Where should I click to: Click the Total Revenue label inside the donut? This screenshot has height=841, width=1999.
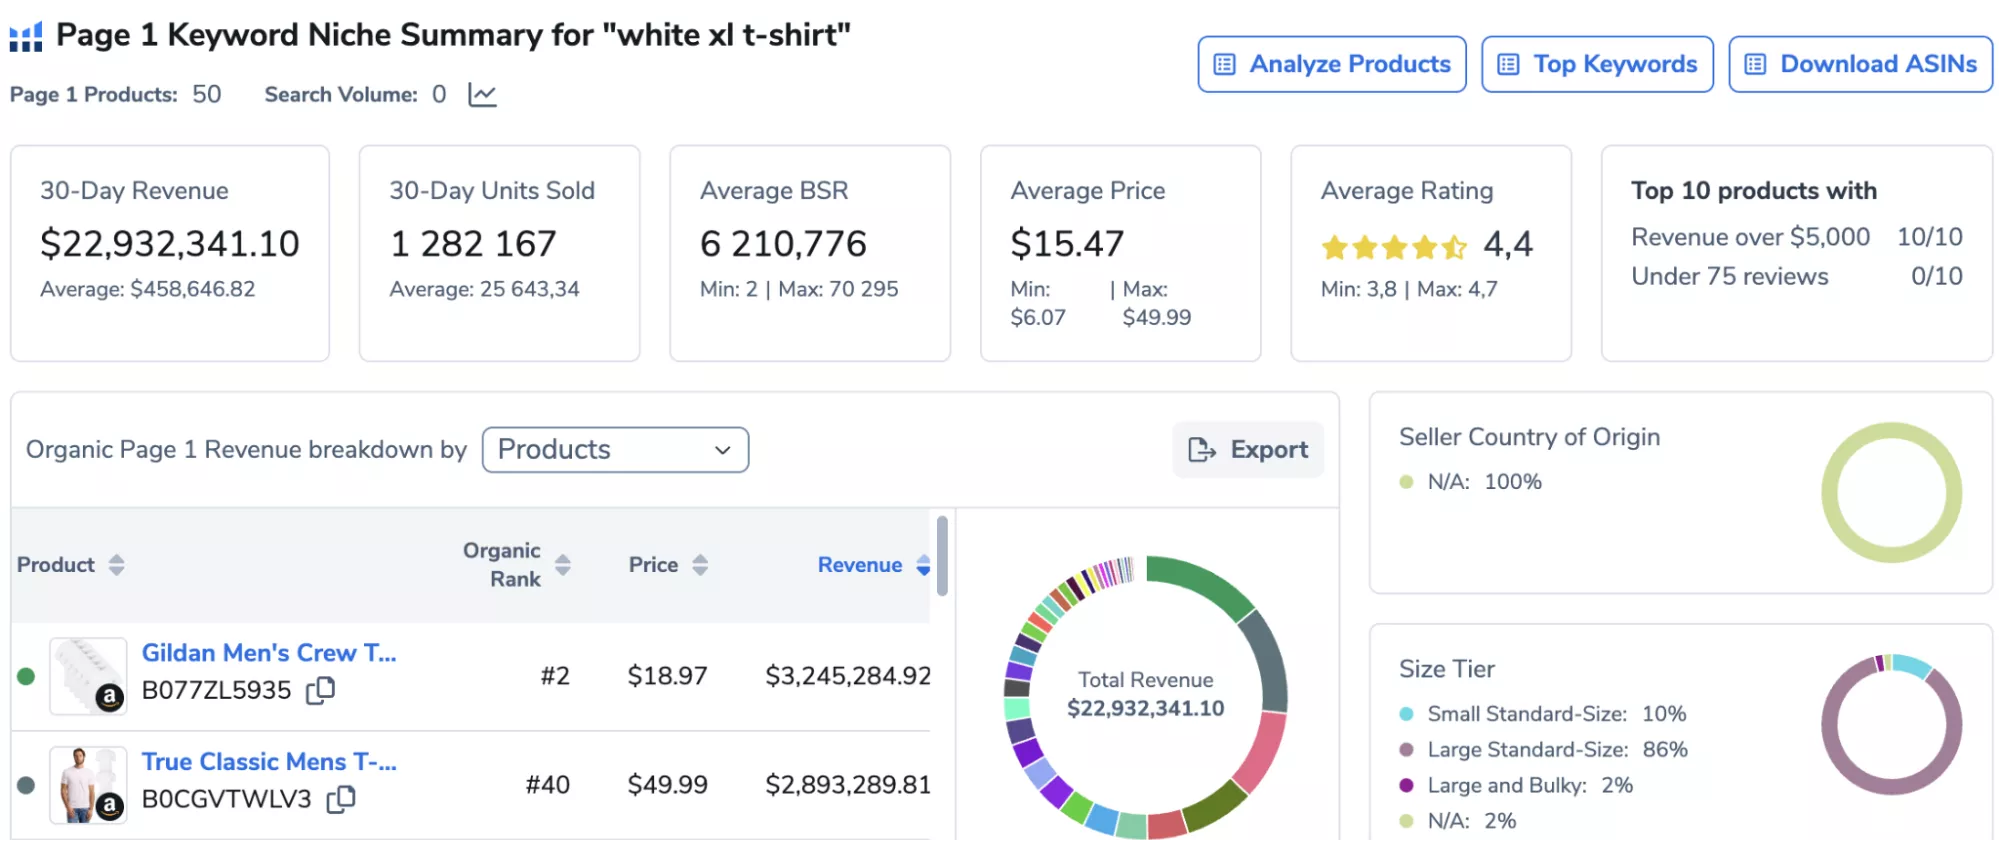1146,680
